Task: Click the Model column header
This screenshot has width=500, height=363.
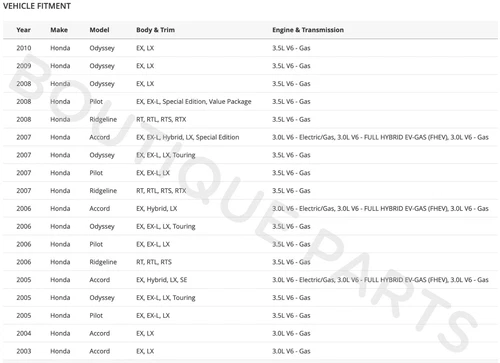Action: pyautogui.click(x=99, y=30)
